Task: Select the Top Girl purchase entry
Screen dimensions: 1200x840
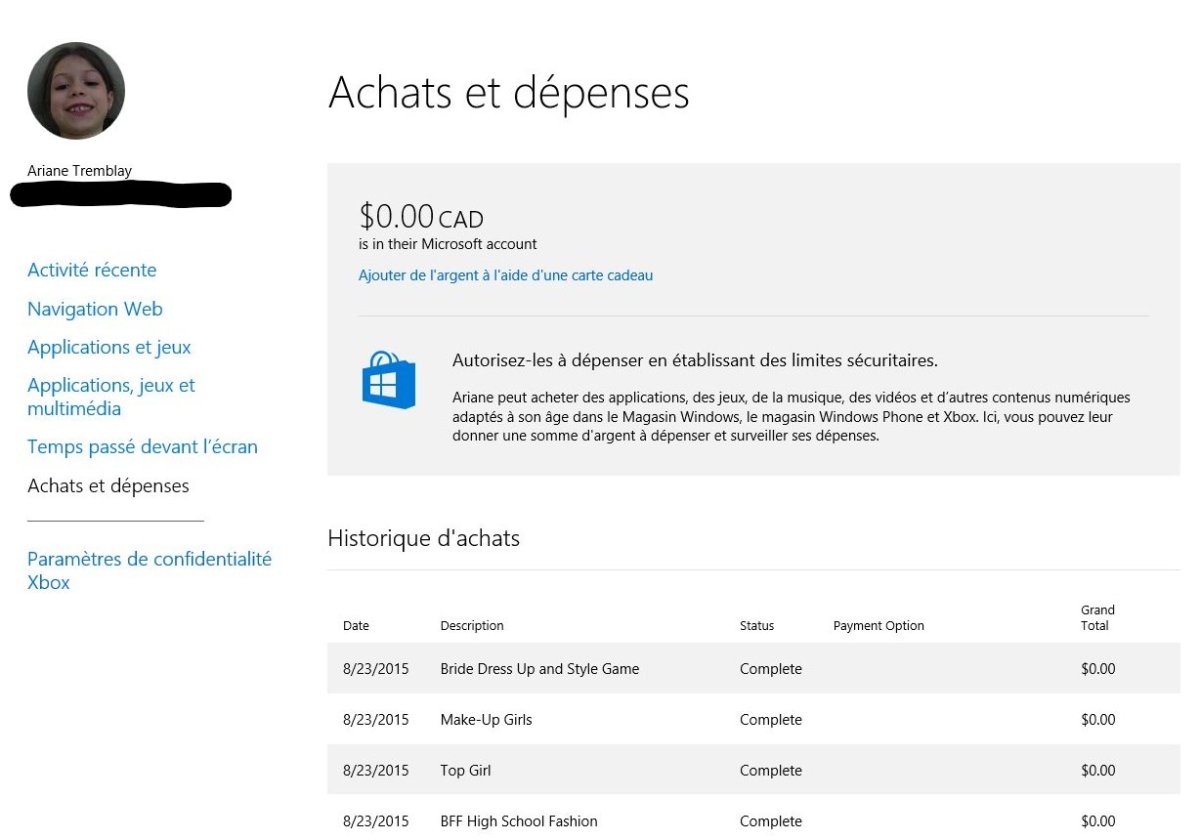Action: (465, 771)
